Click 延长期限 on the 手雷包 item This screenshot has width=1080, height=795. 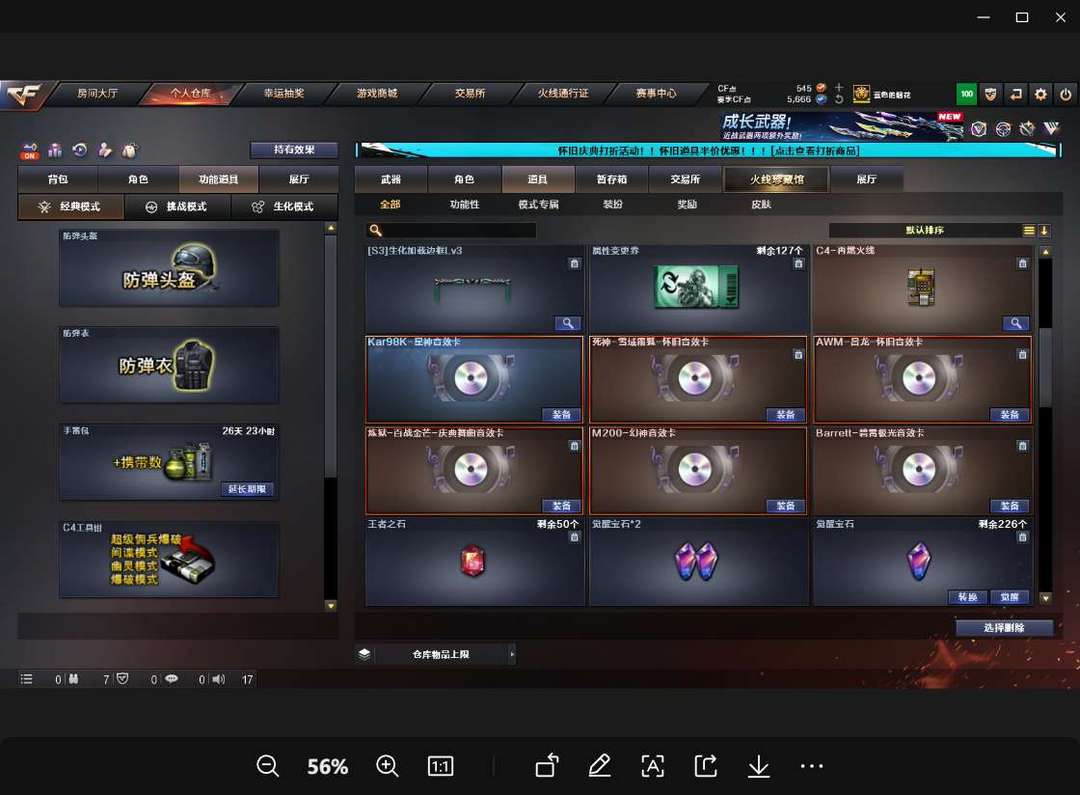point(247,489)
